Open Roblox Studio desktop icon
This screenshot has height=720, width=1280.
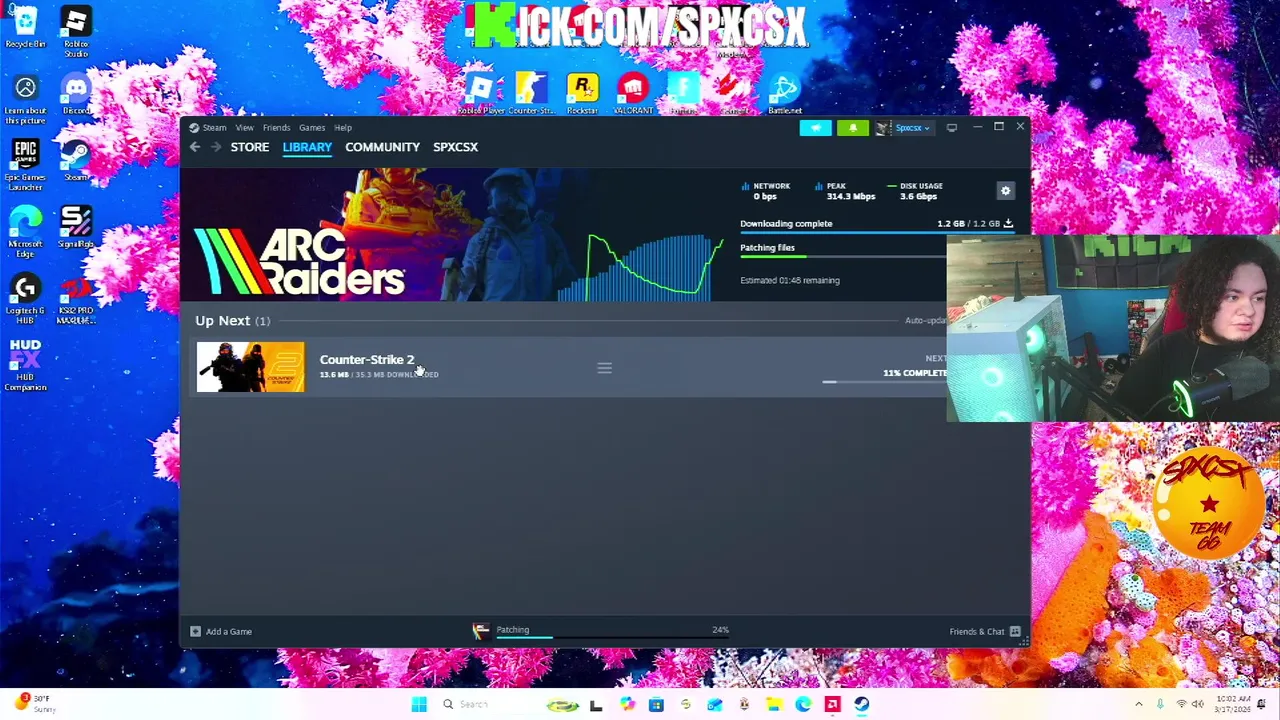click(x=76, y=32)
